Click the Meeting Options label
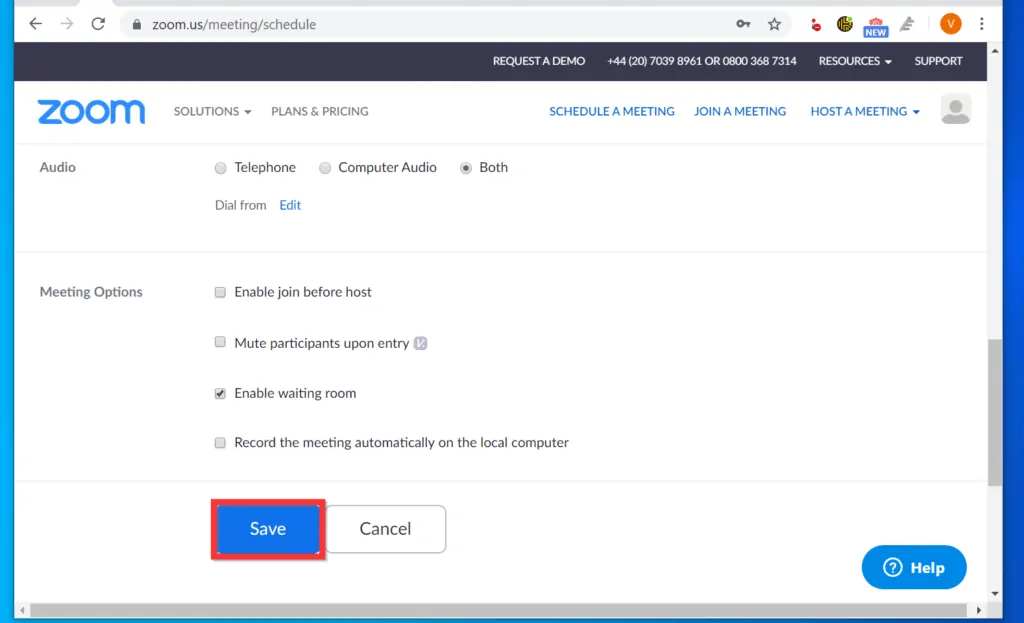Screen dimensions: 1024x623 pyautogui.click(x=91, y=292)
